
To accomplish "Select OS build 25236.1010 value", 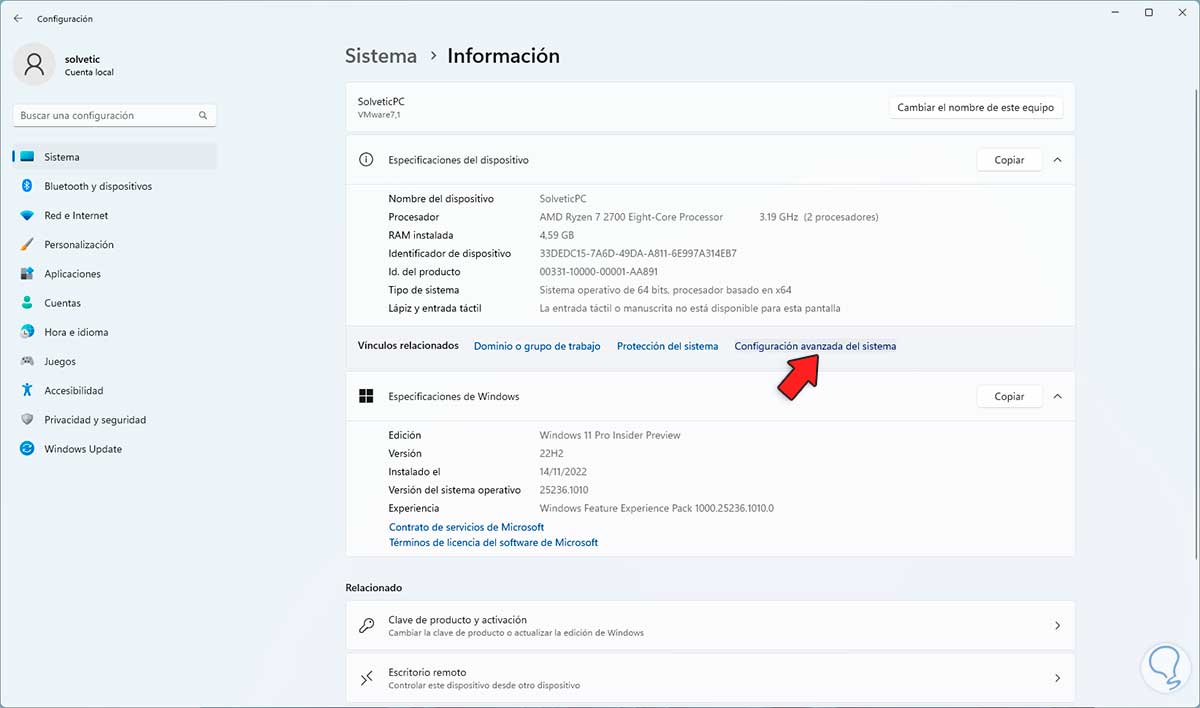I will pyautogui.click(x=565, y=490).
